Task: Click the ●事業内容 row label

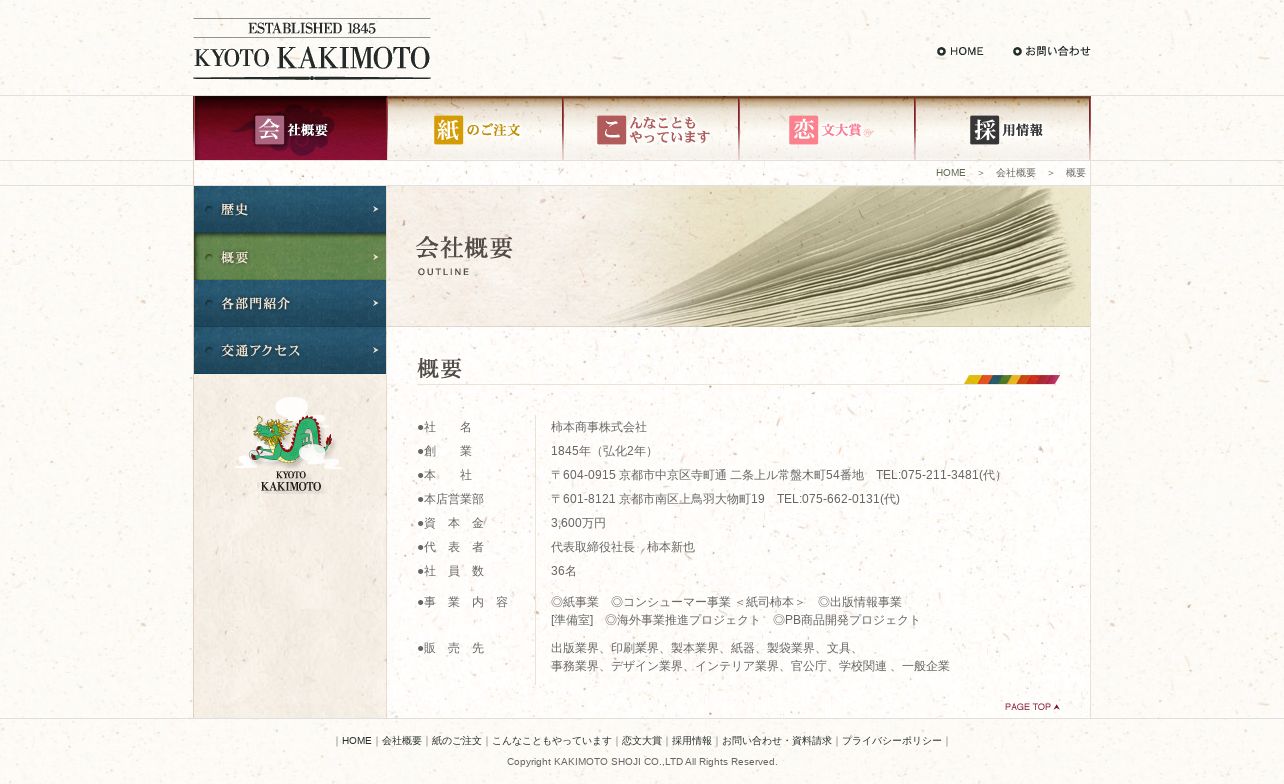Action: tap(463, 602)
